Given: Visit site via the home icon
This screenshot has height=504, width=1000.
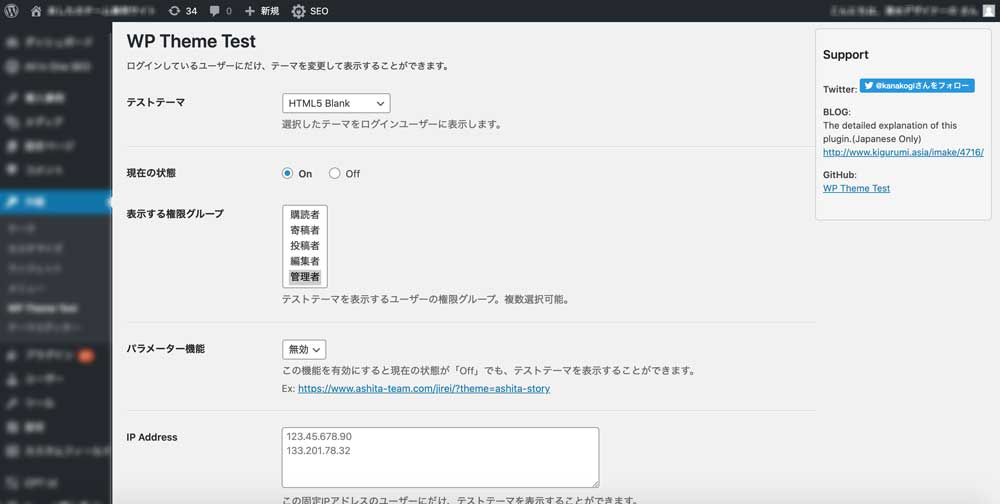Looking at the screenshot, I should 36,11.
